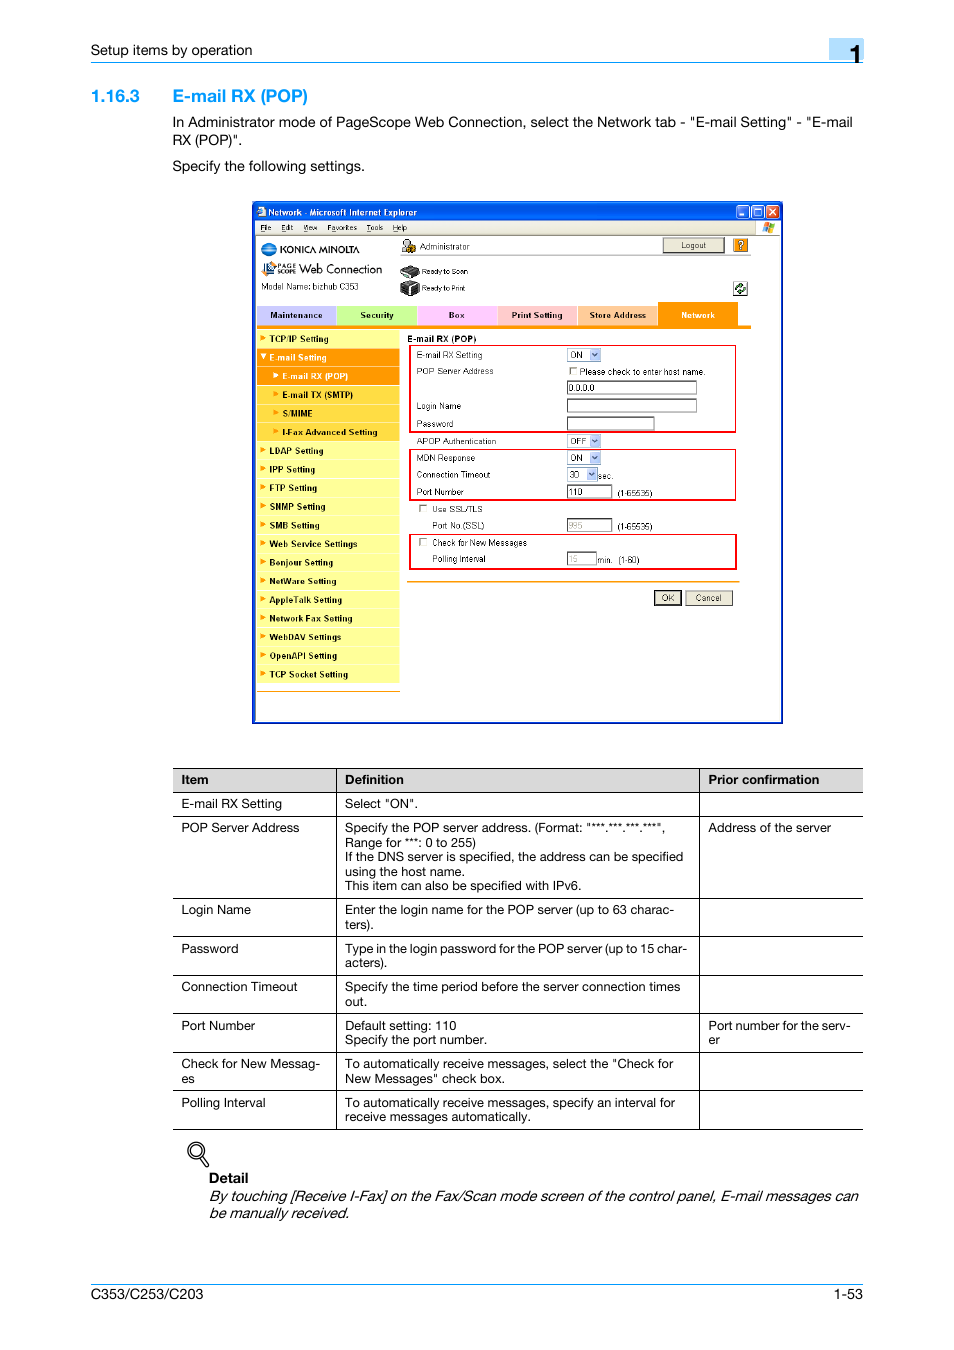
Task: Click the PageScope Web Connection logo
Action: click(322, 269)
